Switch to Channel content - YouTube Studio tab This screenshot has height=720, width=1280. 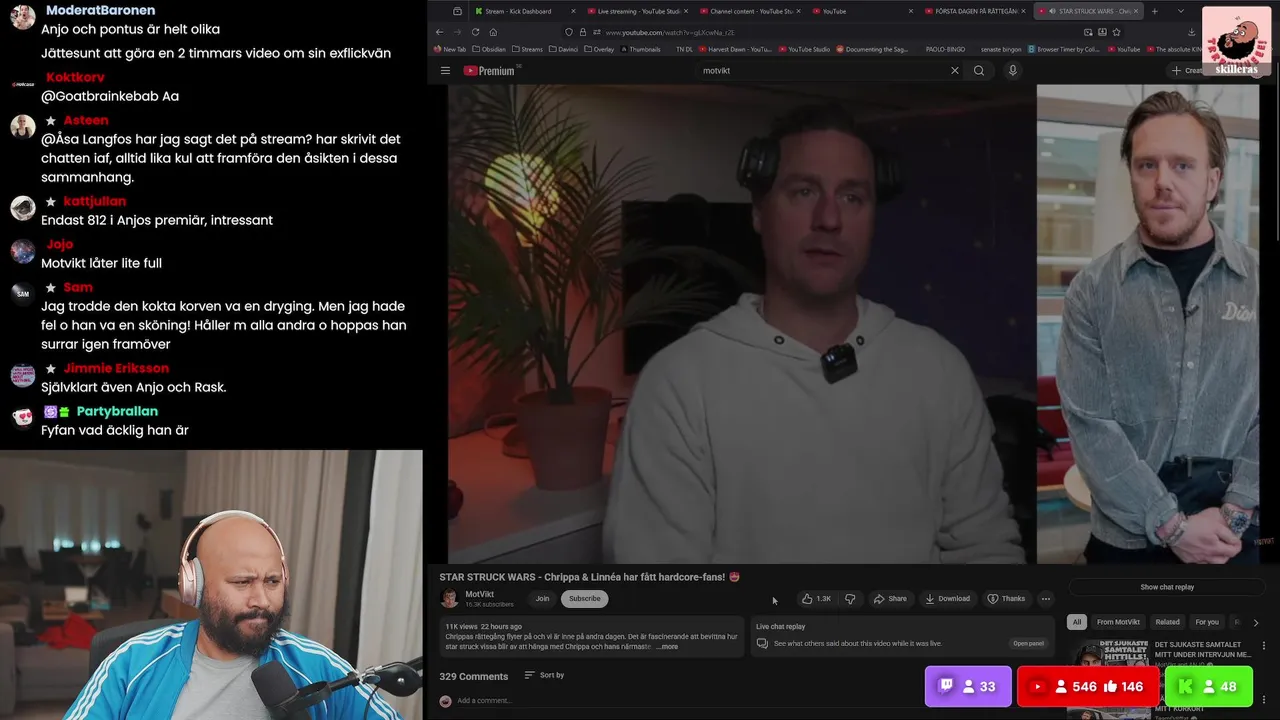(750, 11)
